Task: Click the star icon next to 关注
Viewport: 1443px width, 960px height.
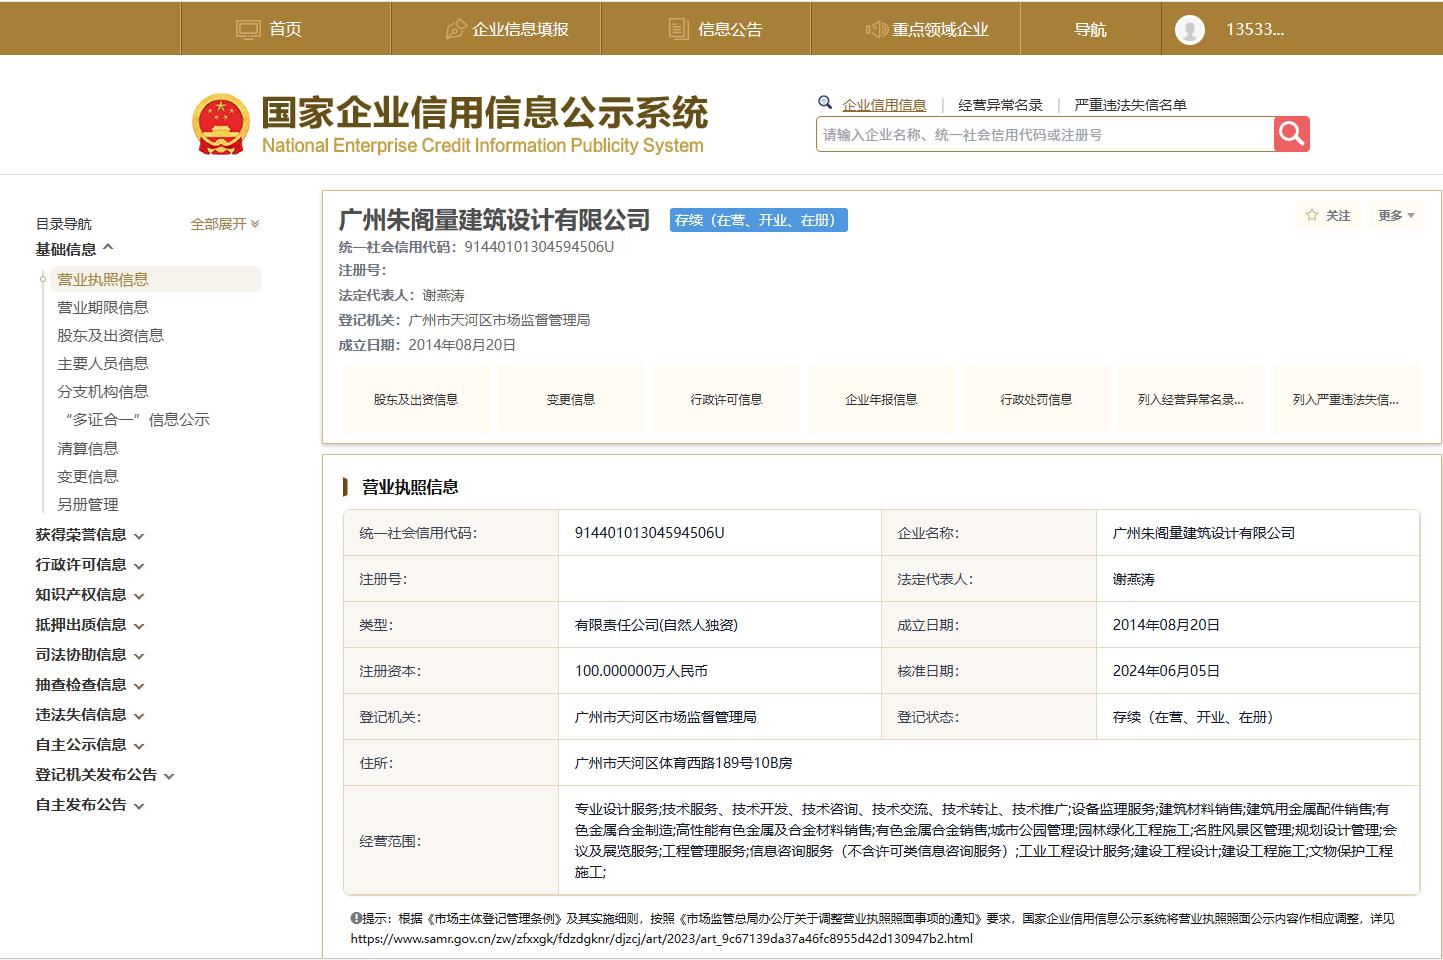Action: tap(1312, 215)
